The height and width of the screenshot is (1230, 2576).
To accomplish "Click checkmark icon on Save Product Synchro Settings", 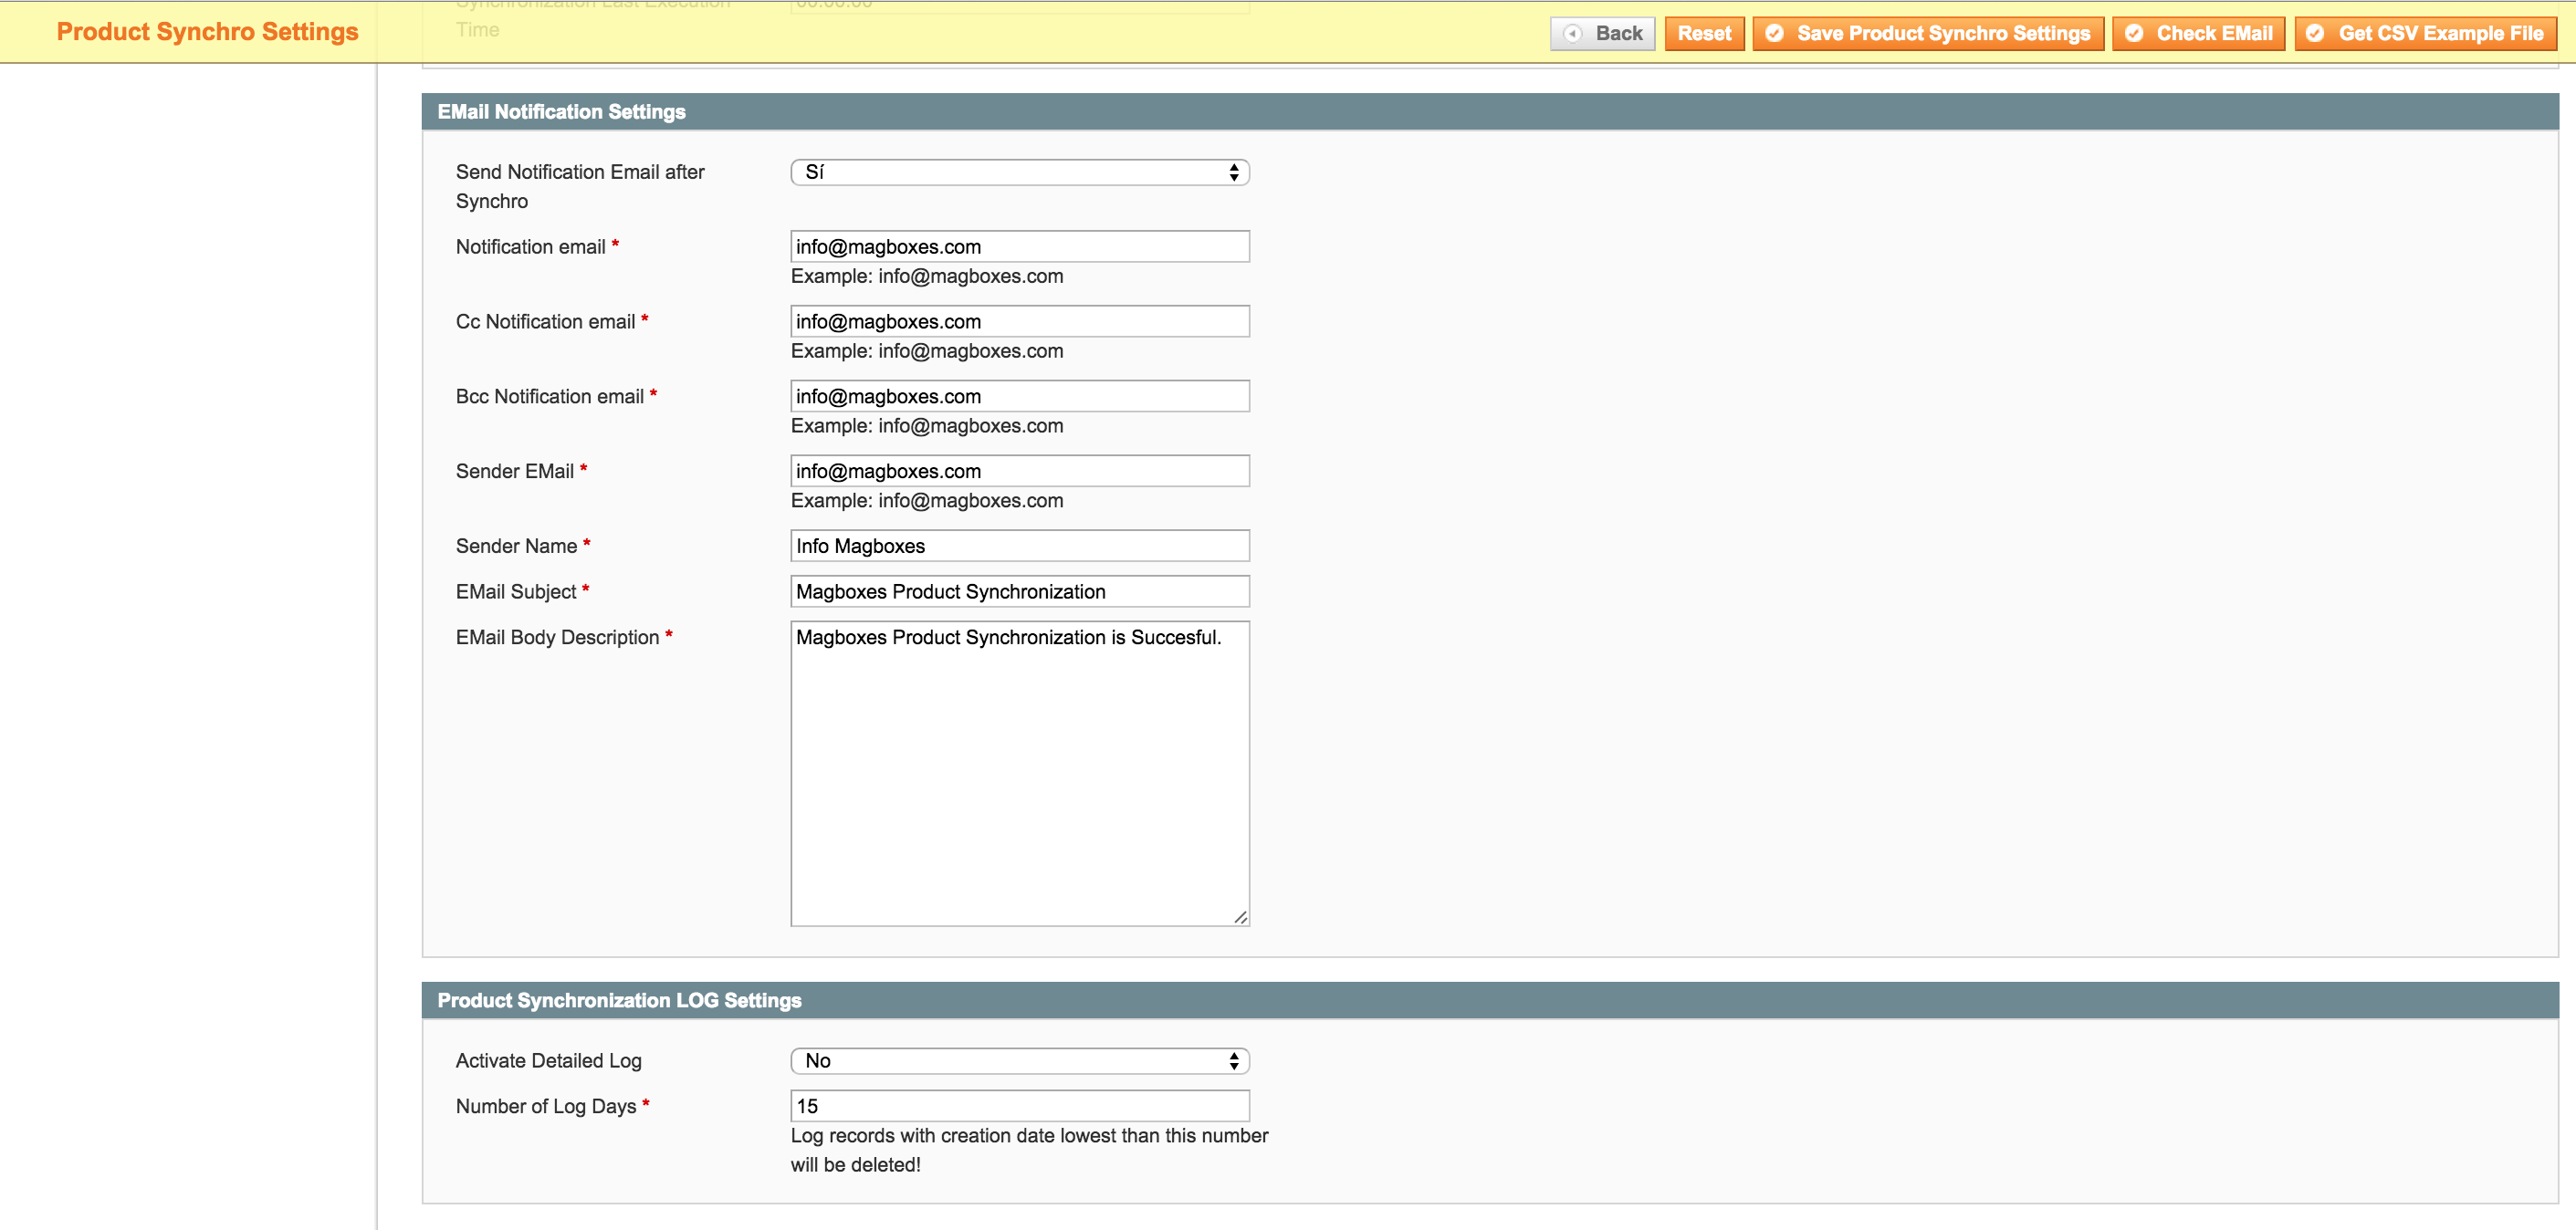I will click(x=1774, y=33).
